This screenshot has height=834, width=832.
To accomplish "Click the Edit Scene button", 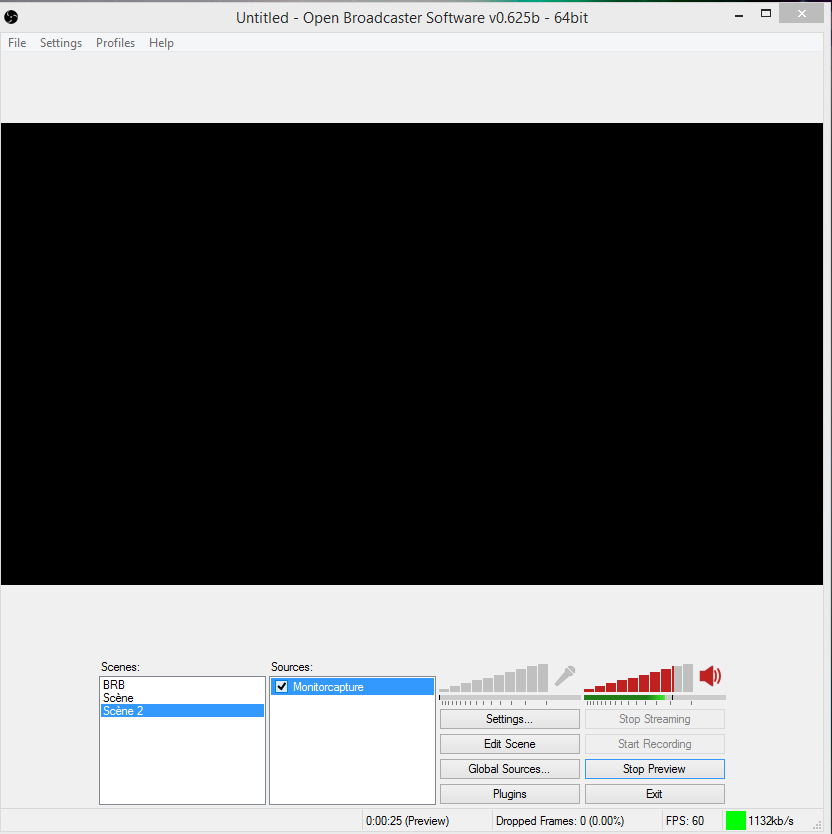I will pos(510,744).
